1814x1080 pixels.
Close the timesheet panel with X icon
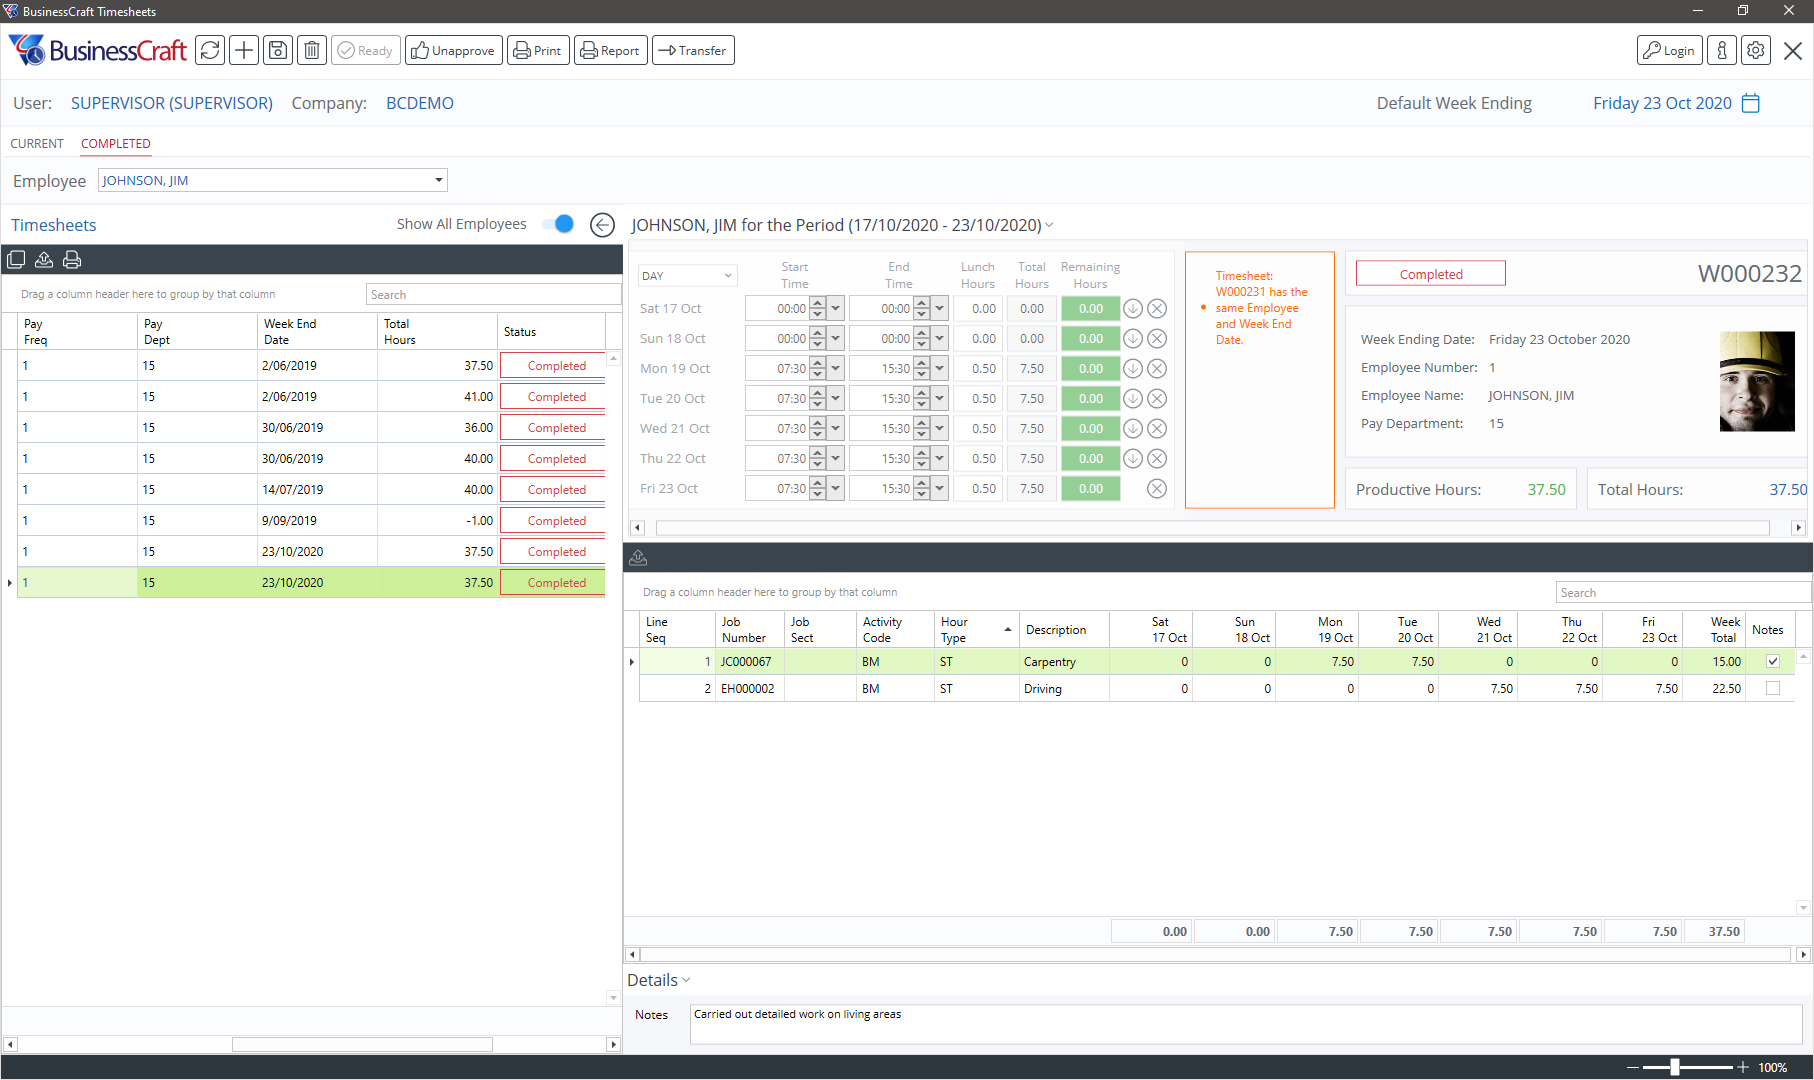[1793, 51]
